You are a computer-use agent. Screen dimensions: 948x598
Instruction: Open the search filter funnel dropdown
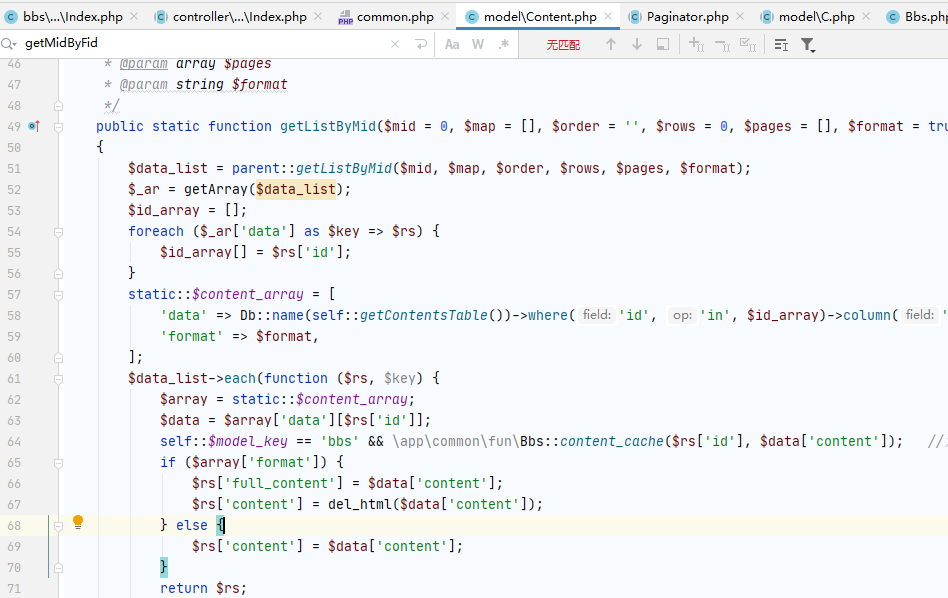tap(808, 45)
